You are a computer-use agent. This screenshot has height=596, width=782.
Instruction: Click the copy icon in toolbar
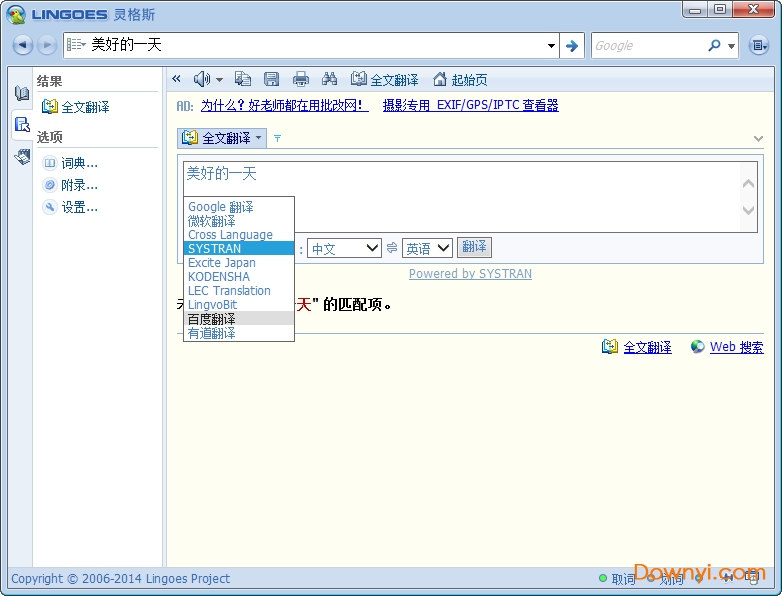243,79
